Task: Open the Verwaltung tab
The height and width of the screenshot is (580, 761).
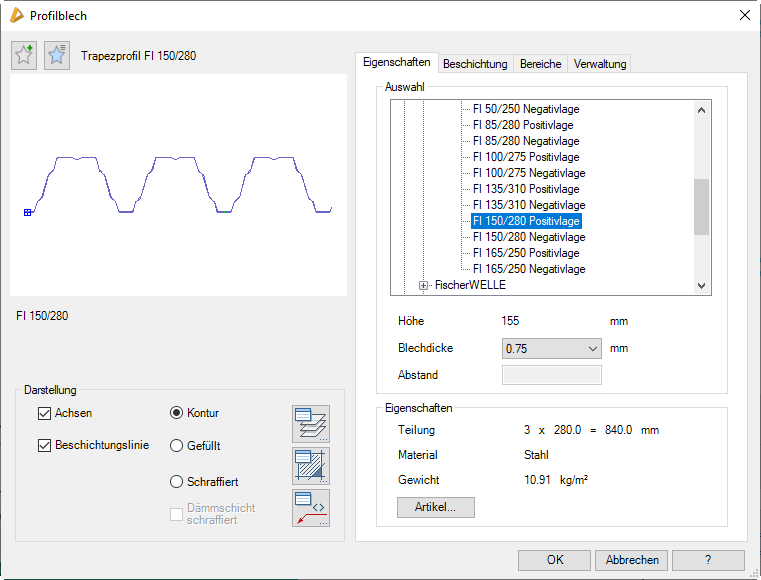Action: (x=600, y=64)
